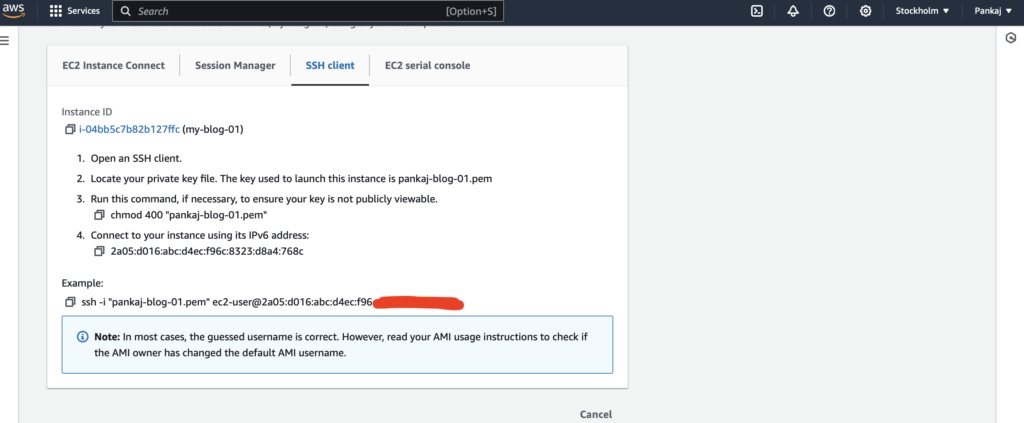This screenshot has height=423, width=1024.
Task: Click the ssh -i example command text
Action: (x=227, y=302)
